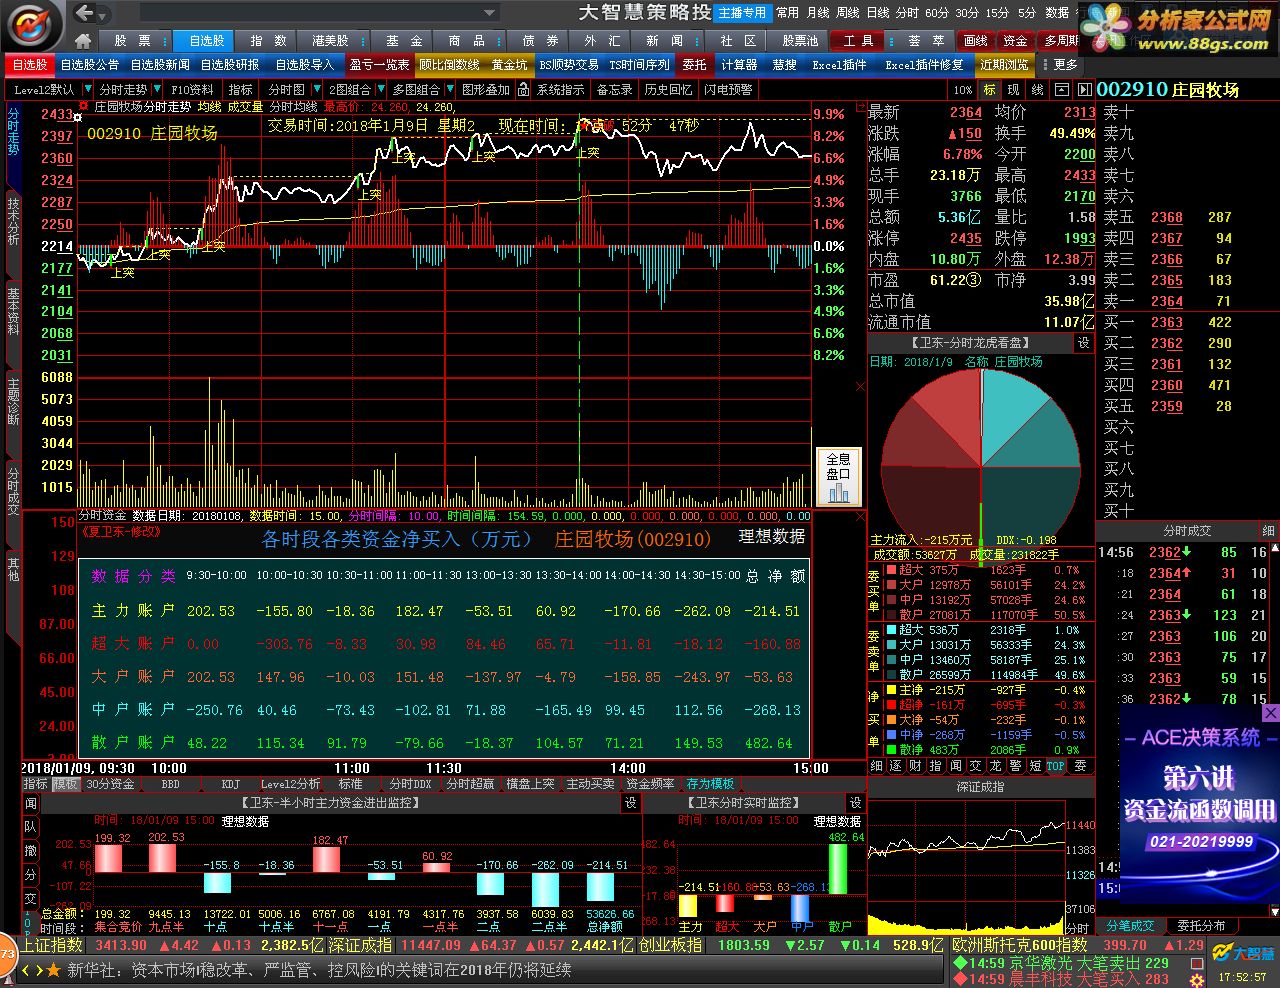Image resolution: width=1280 pixels, height=988 pixels.
Task: Toggle the 现 button in chart toolbar
Action: click(x=1013, y=90)
